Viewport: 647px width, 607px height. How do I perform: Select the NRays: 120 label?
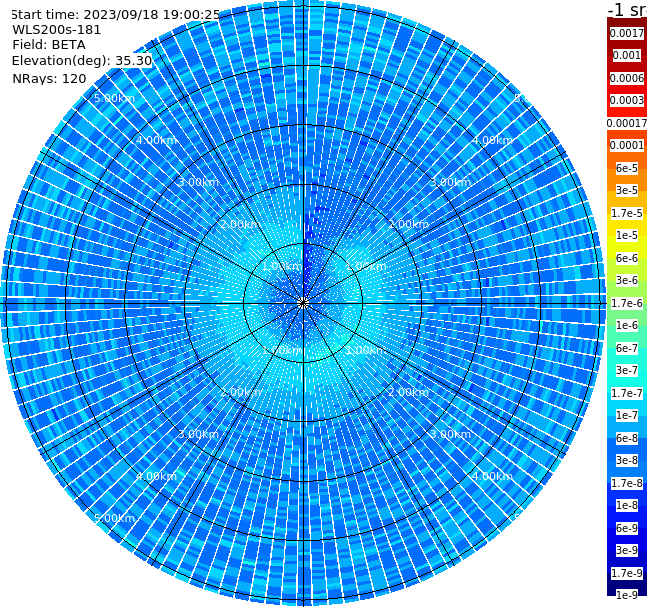49,78
